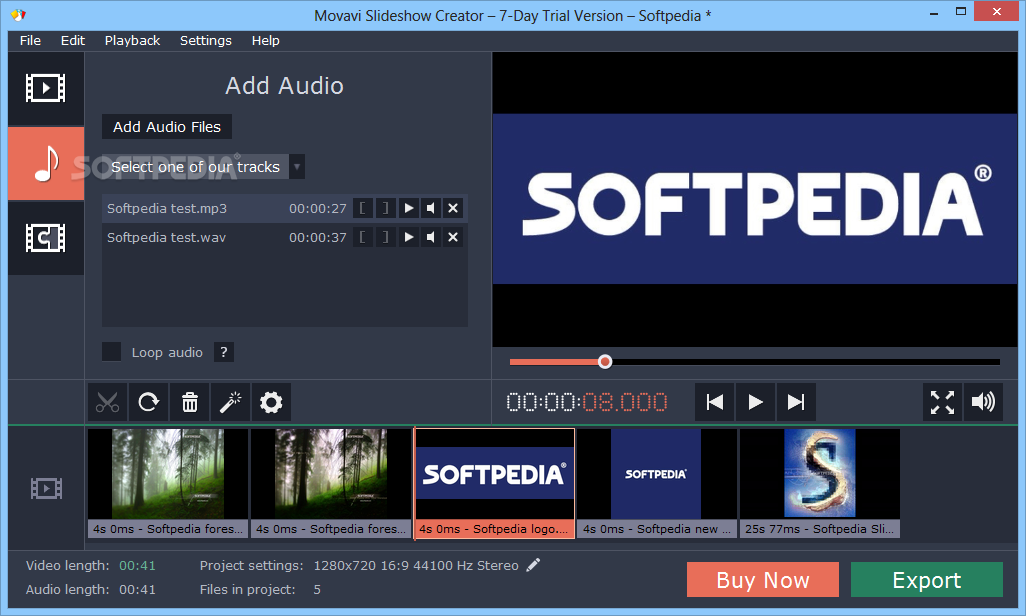Click project settings value 1280x720 16:9
The height and width of the screenshot is (616, 1026).
[416, 566]
